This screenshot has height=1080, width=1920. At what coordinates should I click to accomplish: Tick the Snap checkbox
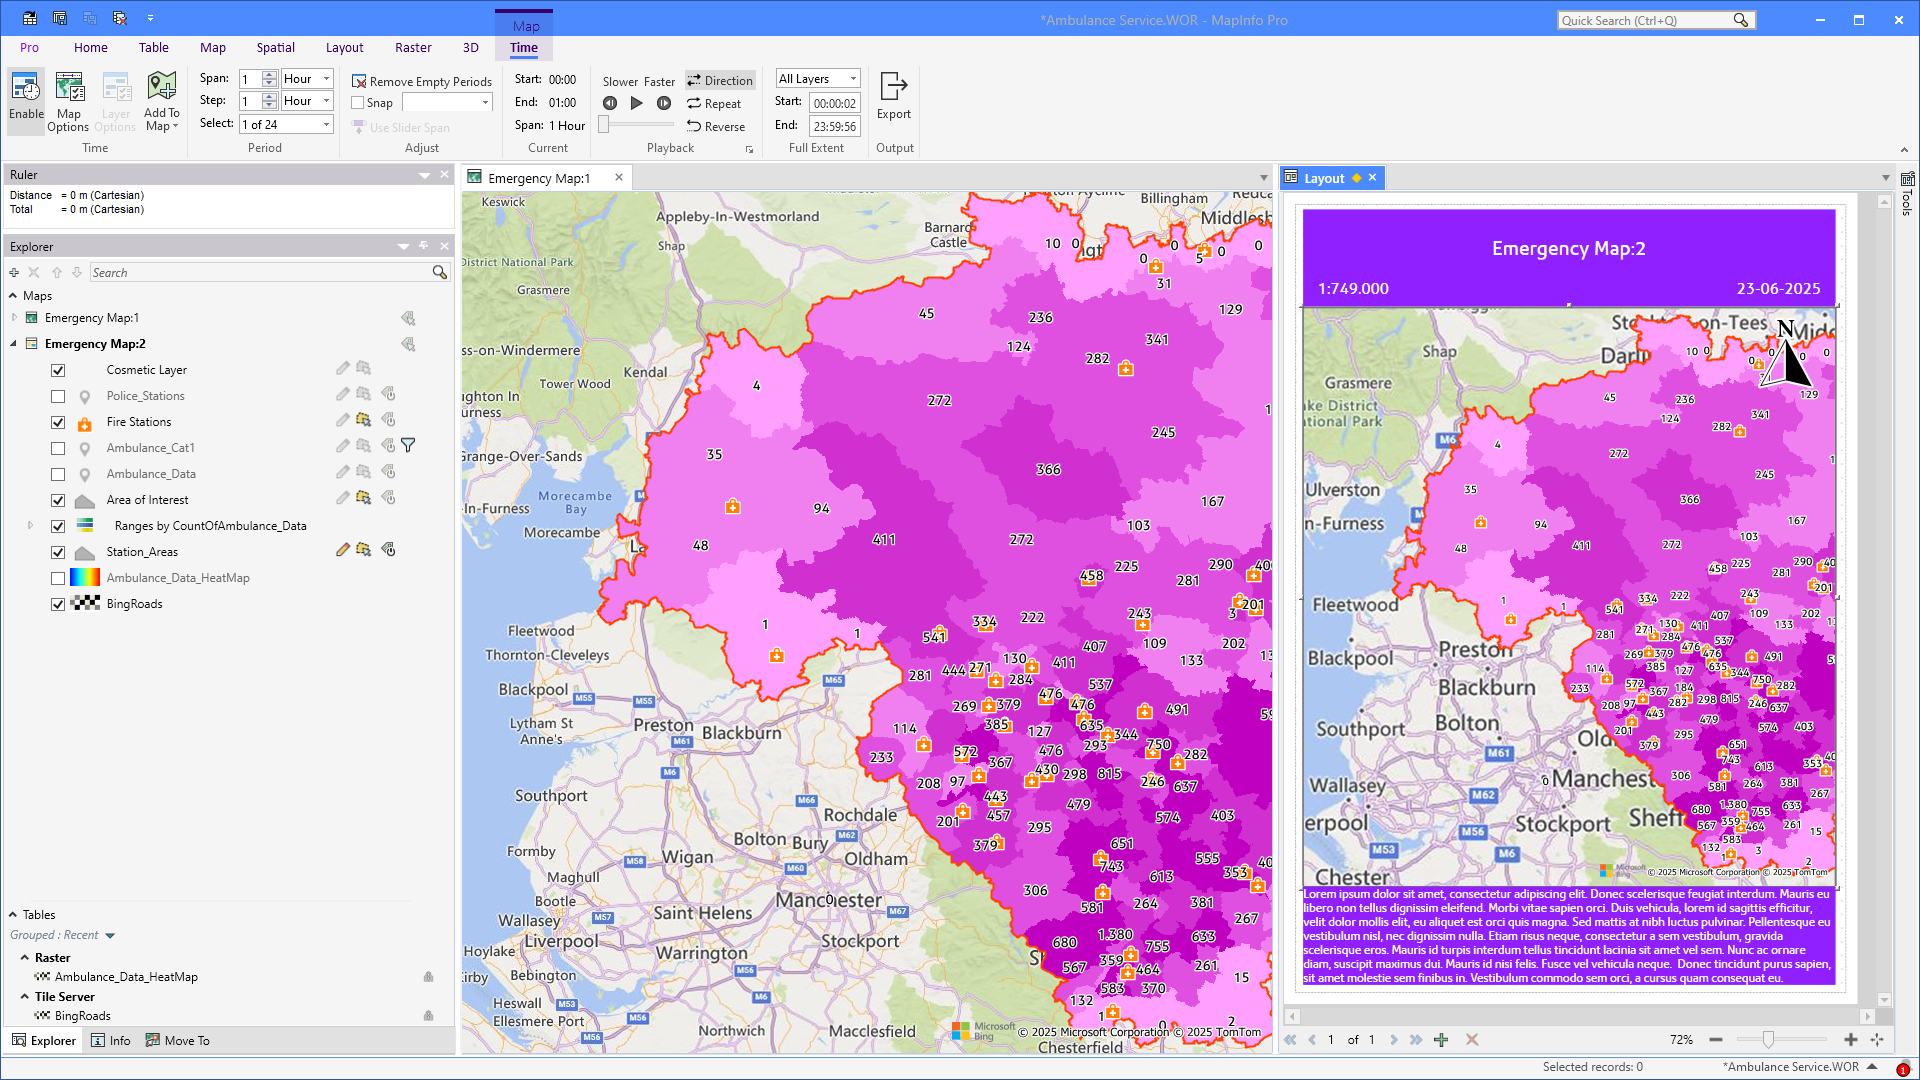click(358, 103)
